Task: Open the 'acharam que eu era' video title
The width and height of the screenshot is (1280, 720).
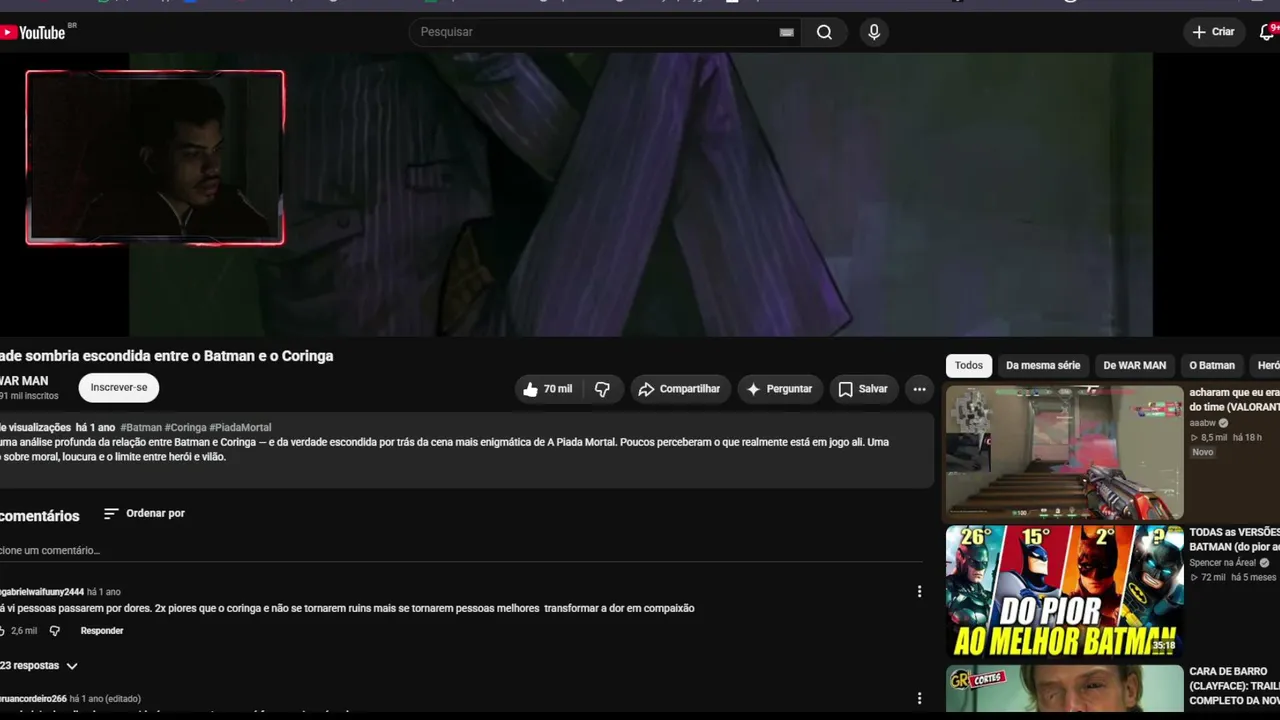Action: click(1234, 400)
